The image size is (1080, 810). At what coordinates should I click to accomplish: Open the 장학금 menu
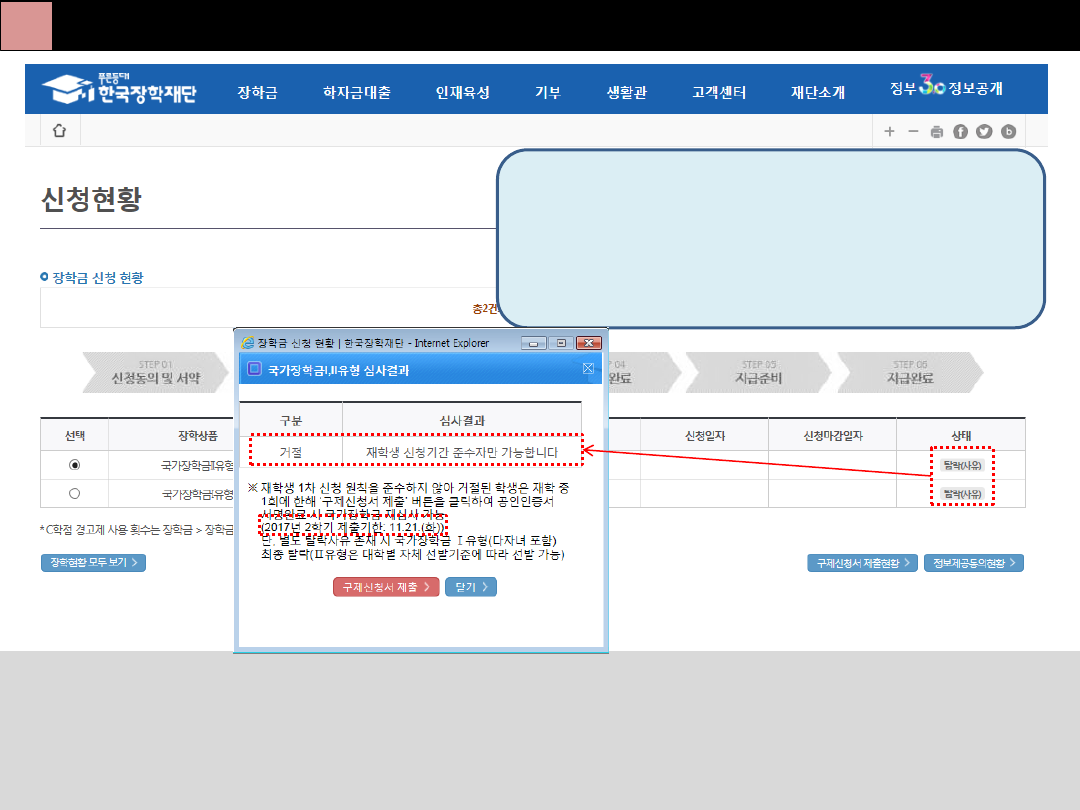pyautogui.click(x=257, y=92)
